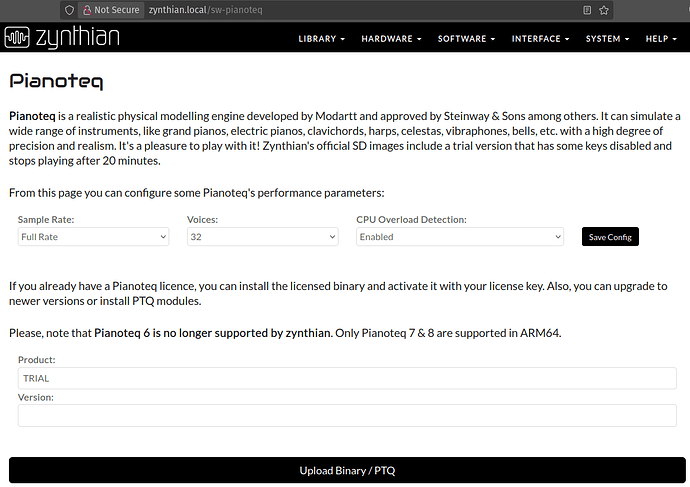690x487 pixels.
Task: Click the 'Product:' label
Action: coord(37,360)
